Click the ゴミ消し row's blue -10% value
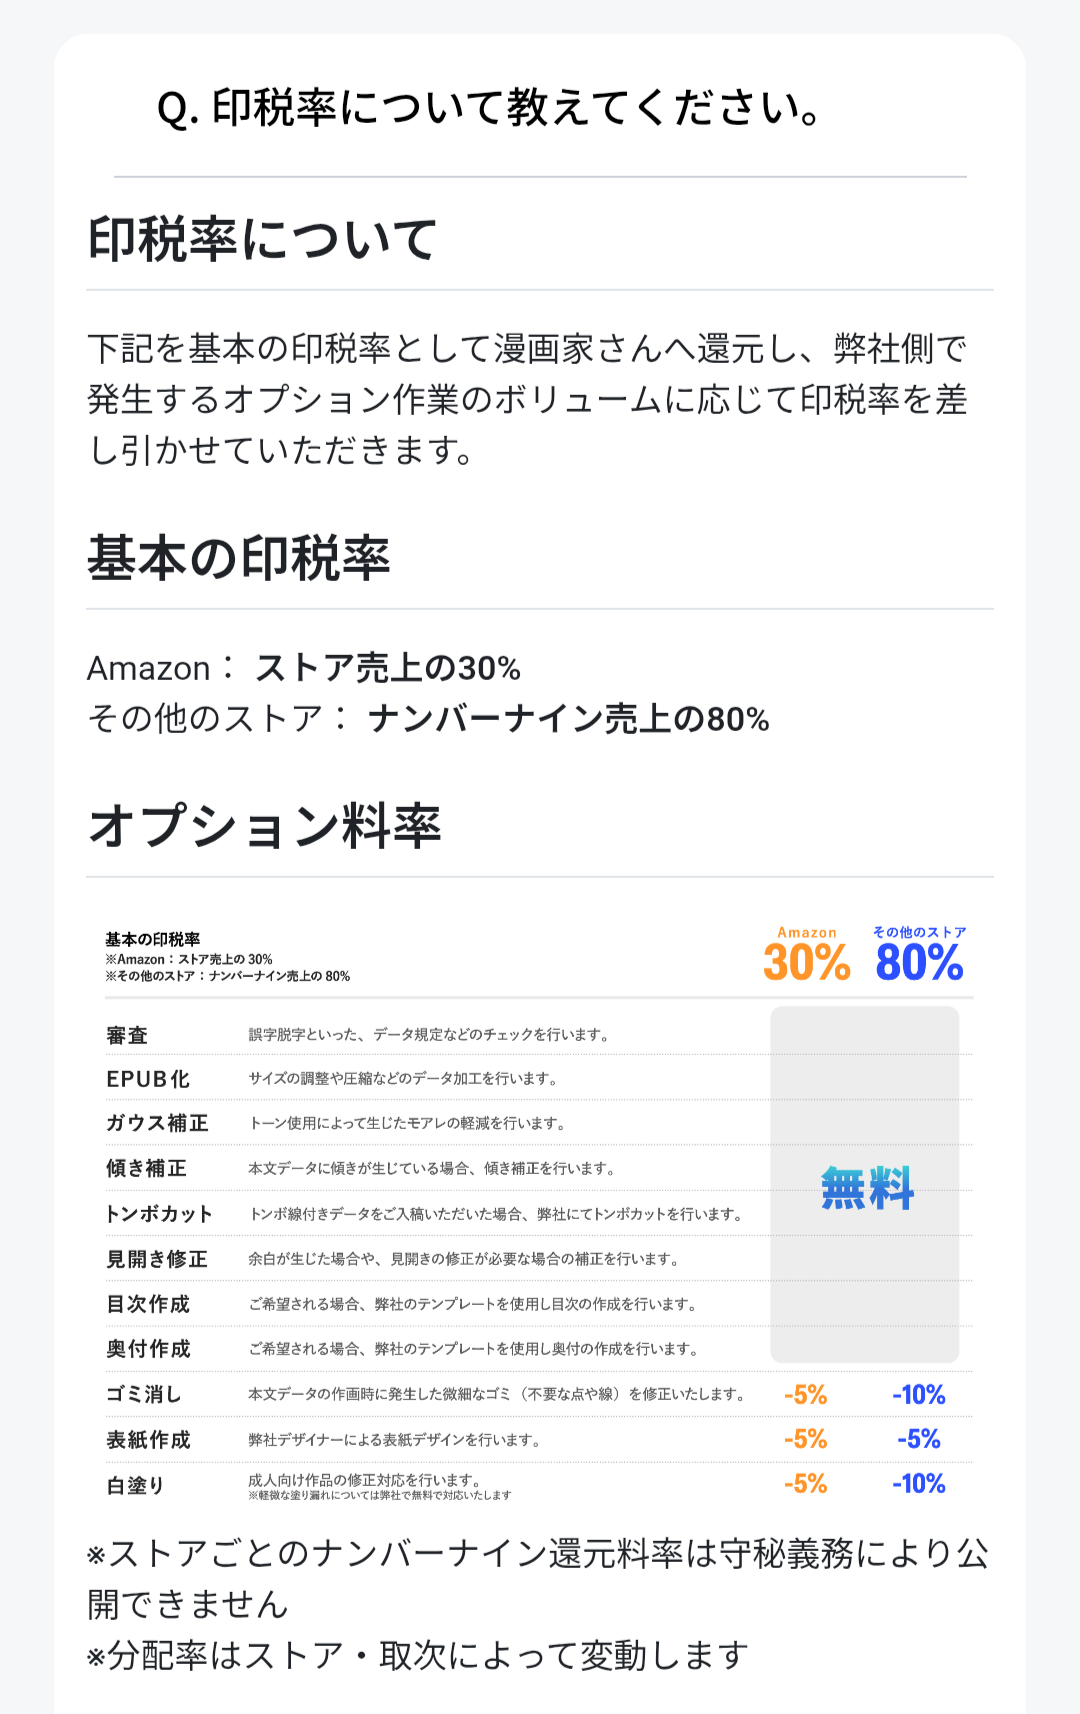 (918, 1395)
